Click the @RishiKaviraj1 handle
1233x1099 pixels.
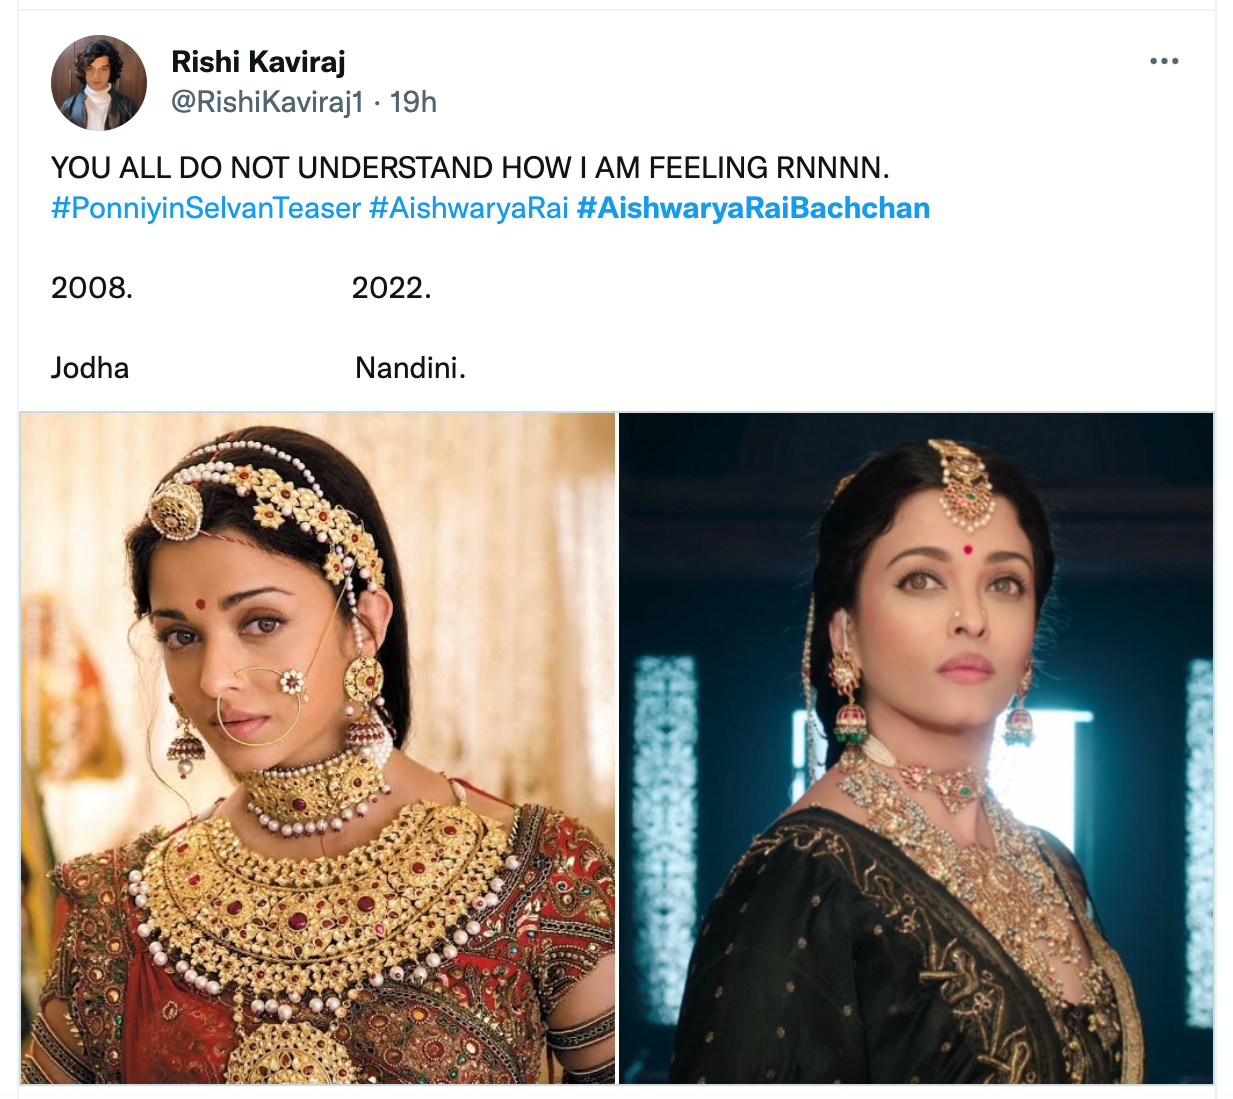click(266, 100)
